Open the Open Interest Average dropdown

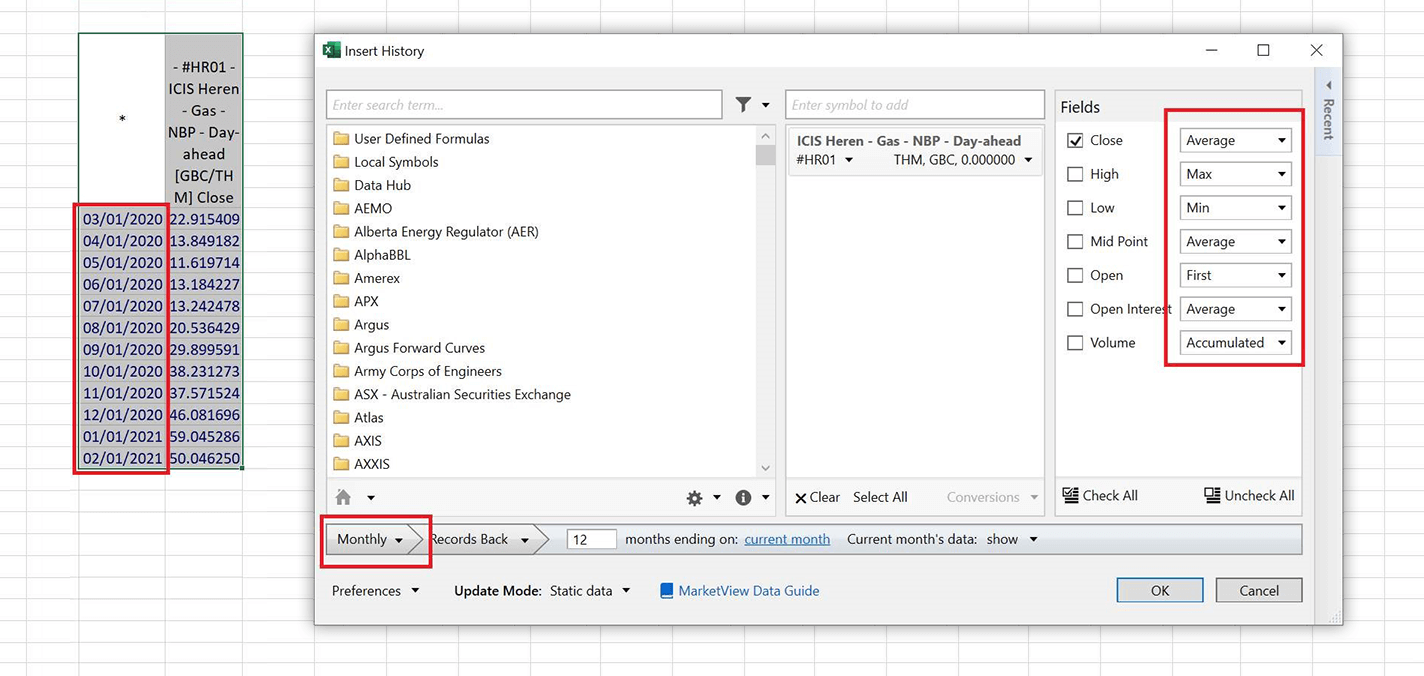[1235, 309]
